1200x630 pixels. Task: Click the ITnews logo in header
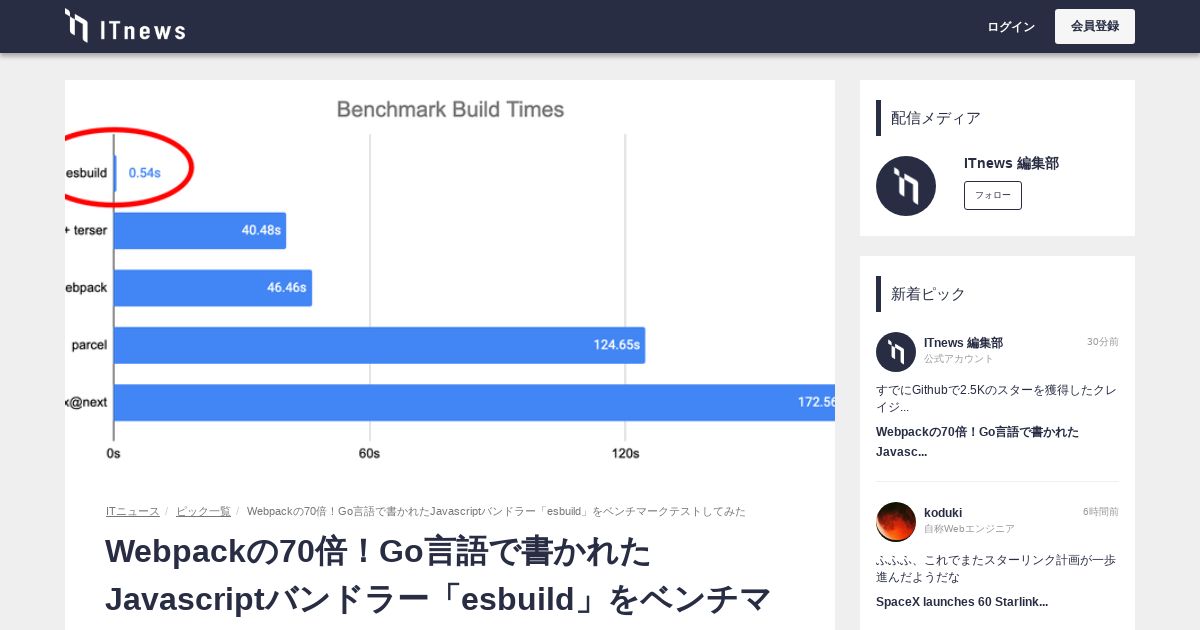point(125,26)
